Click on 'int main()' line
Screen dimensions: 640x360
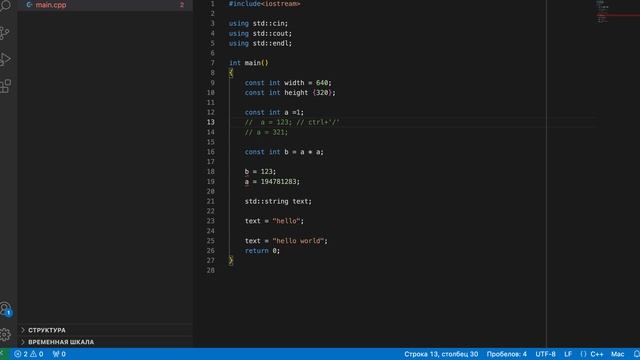click(x=249, y=63)
